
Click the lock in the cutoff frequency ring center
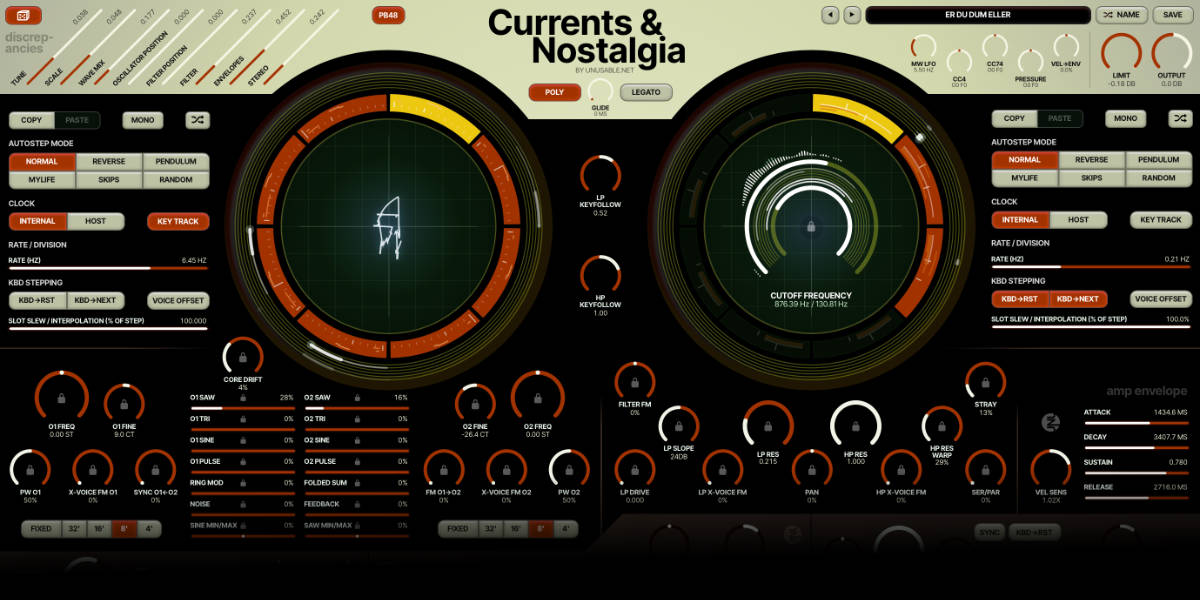click(810, 228)
